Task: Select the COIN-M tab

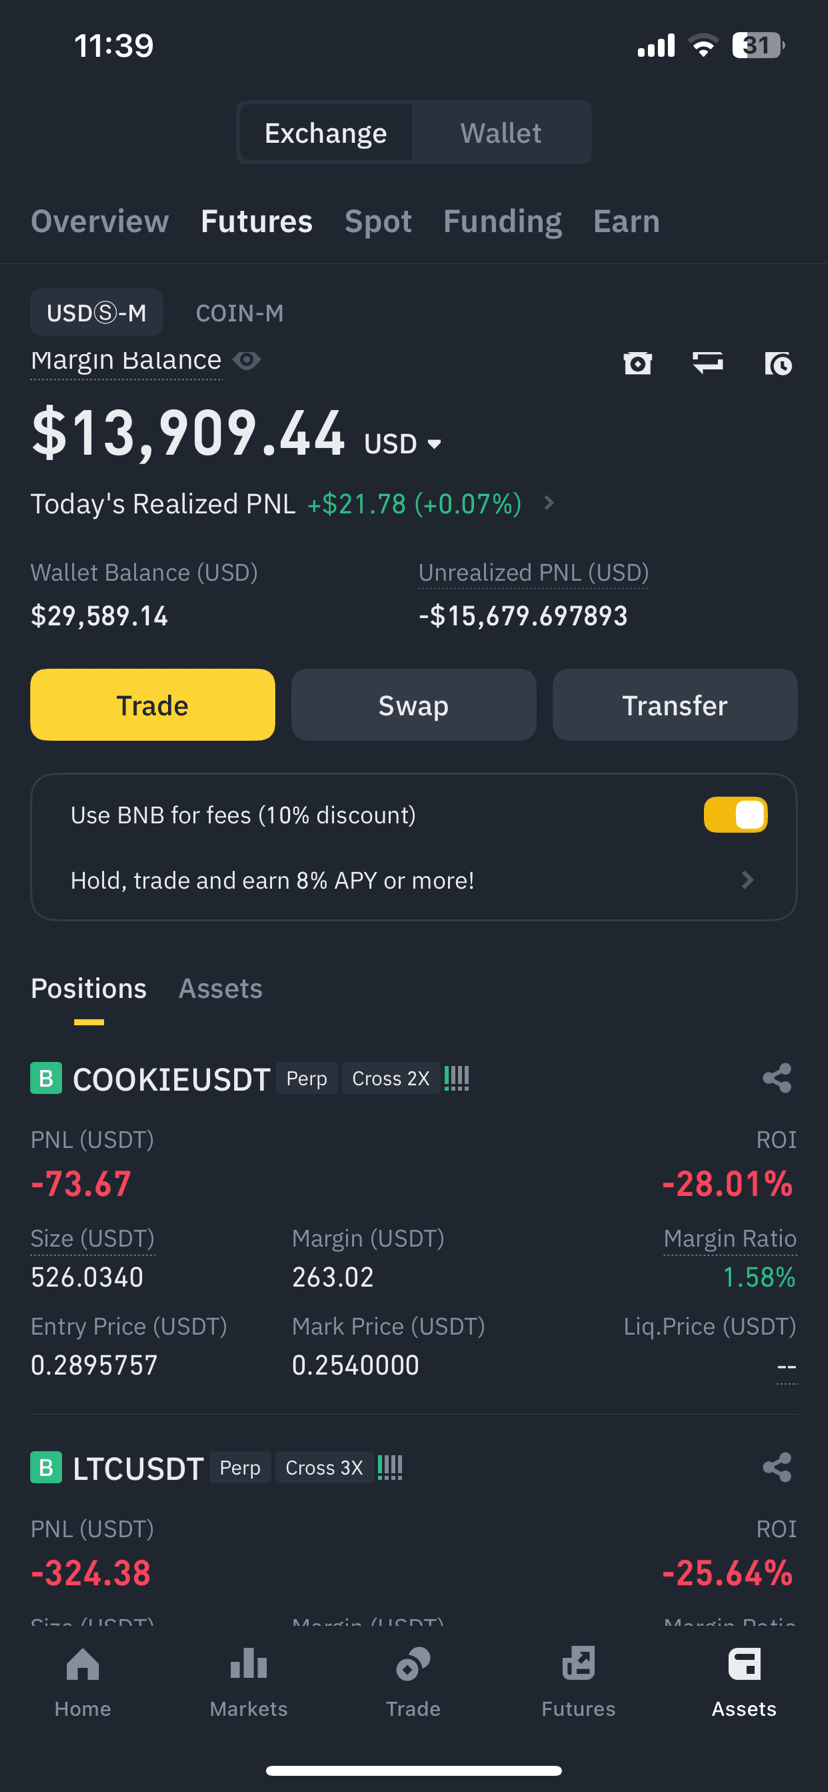Action: (240, 313)
